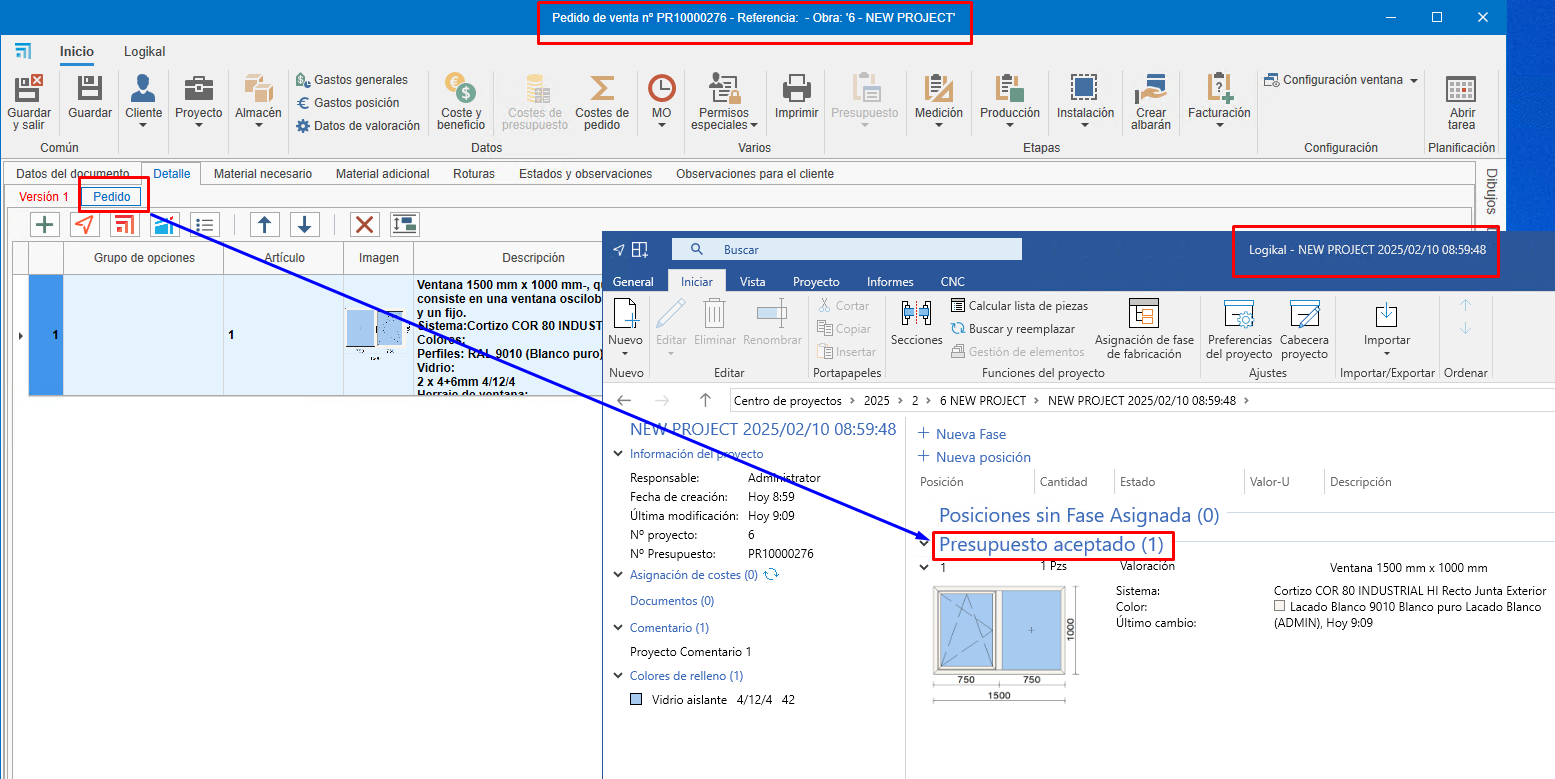Click the Guardar save icon

pos(90,88)
